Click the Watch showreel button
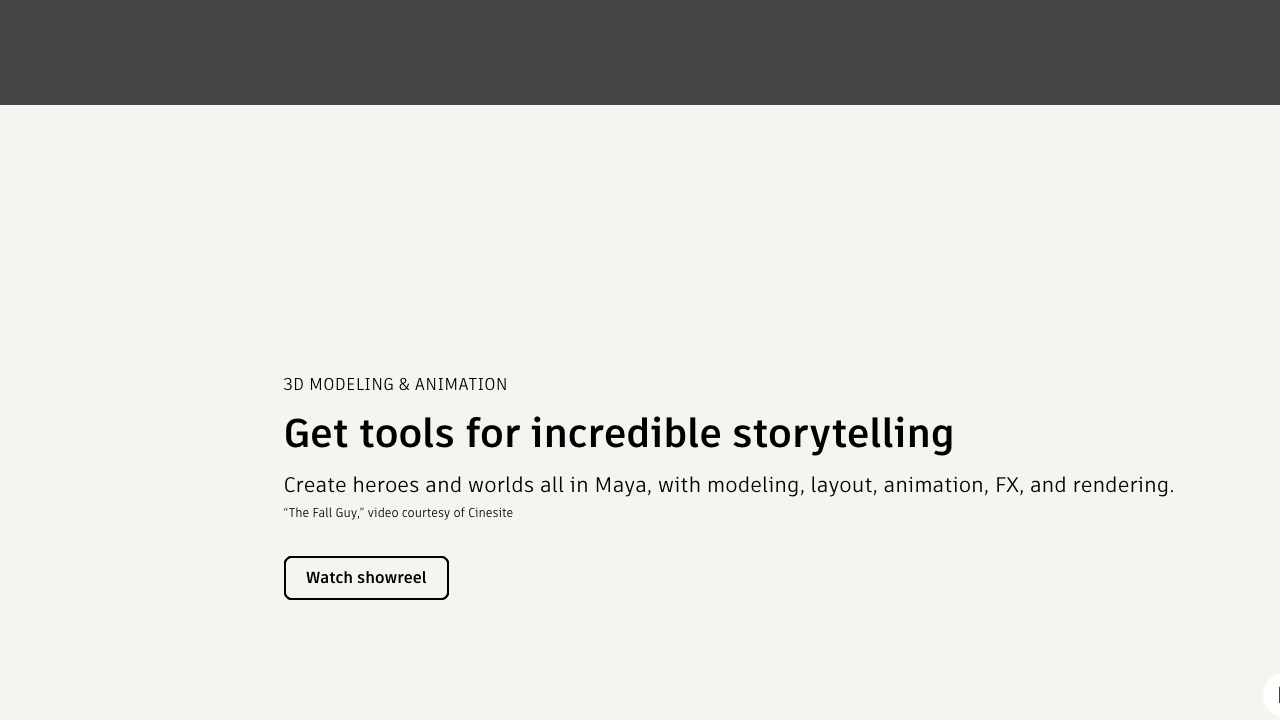Image resolution: width=1280 pixels, height=720 pixels. 366,578
